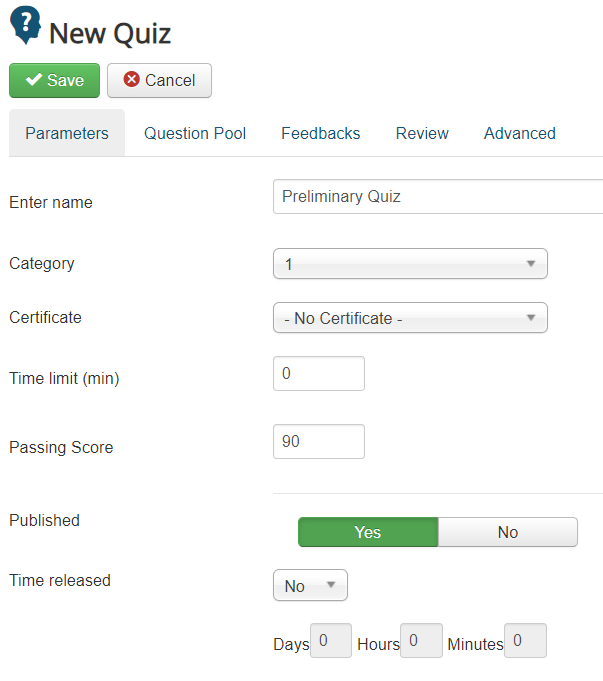
Task: Click the Days input field
Action: 331,641
